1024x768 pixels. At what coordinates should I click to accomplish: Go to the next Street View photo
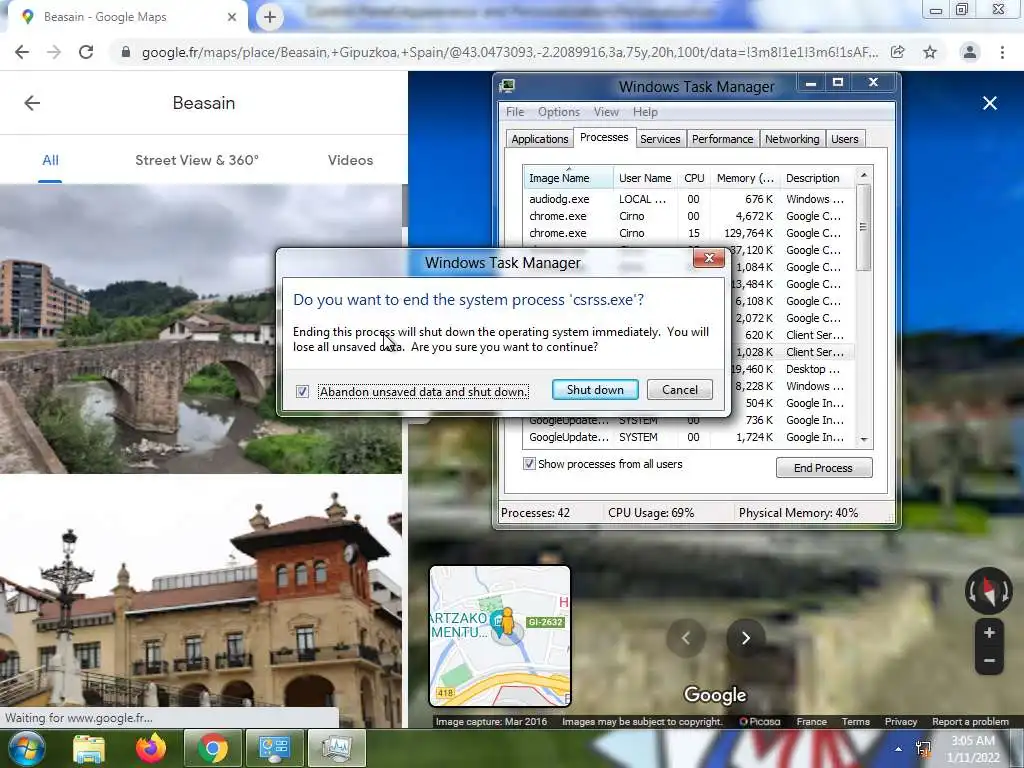tap(745, 638)
